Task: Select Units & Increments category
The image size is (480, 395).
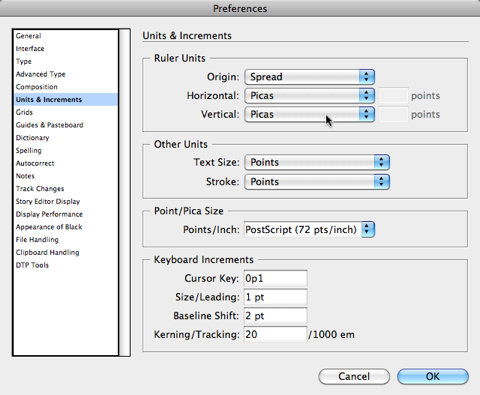Action: click(66, 100)
